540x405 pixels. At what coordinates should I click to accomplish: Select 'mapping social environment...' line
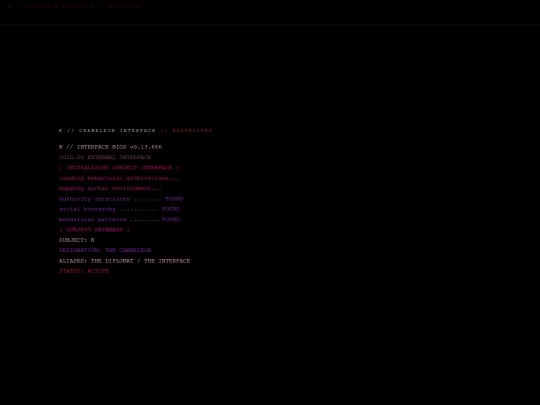tap(110, 188)
